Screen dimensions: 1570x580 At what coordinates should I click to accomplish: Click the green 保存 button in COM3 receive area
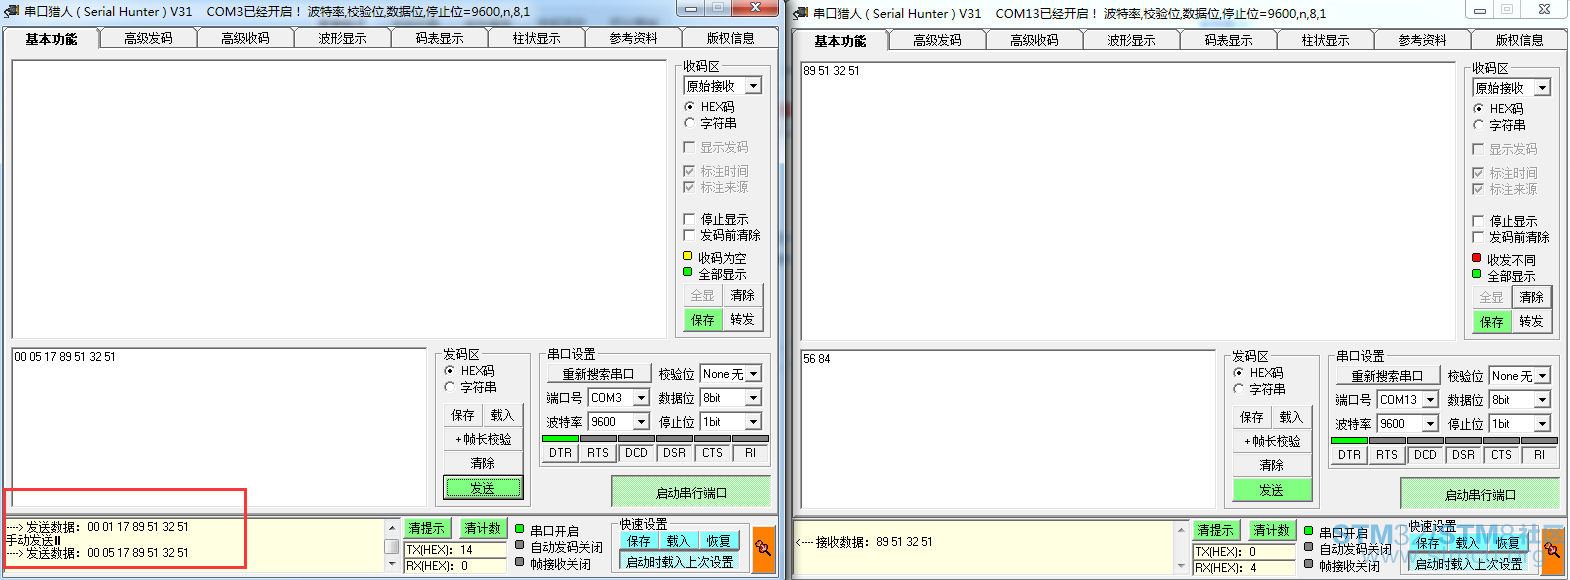[703, 320]
